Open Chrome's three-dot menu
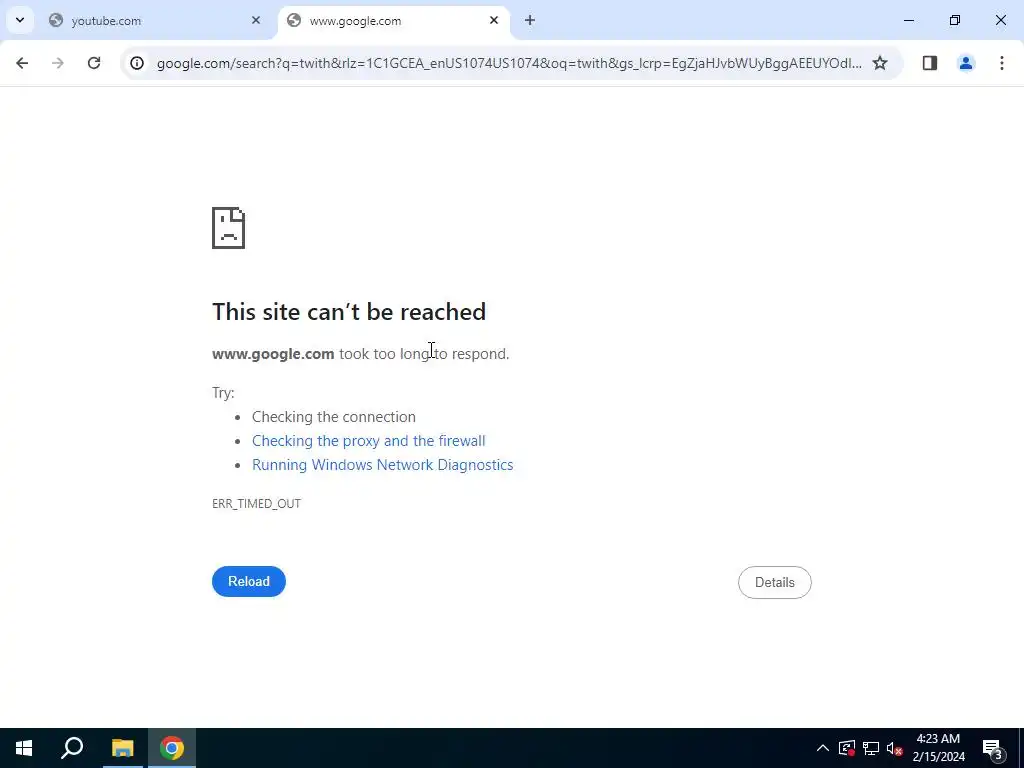This screenshot has height=768, width=1024. coord(1001,63)
